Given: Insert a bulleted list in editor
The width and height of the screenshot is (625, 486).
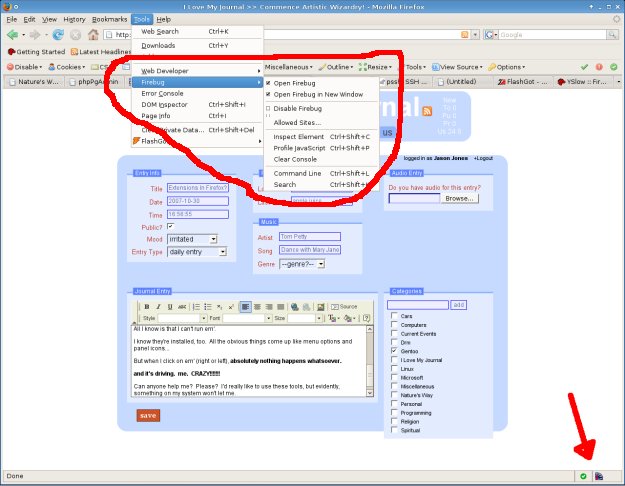Looking at the screenshot, I should pos(208,307).
